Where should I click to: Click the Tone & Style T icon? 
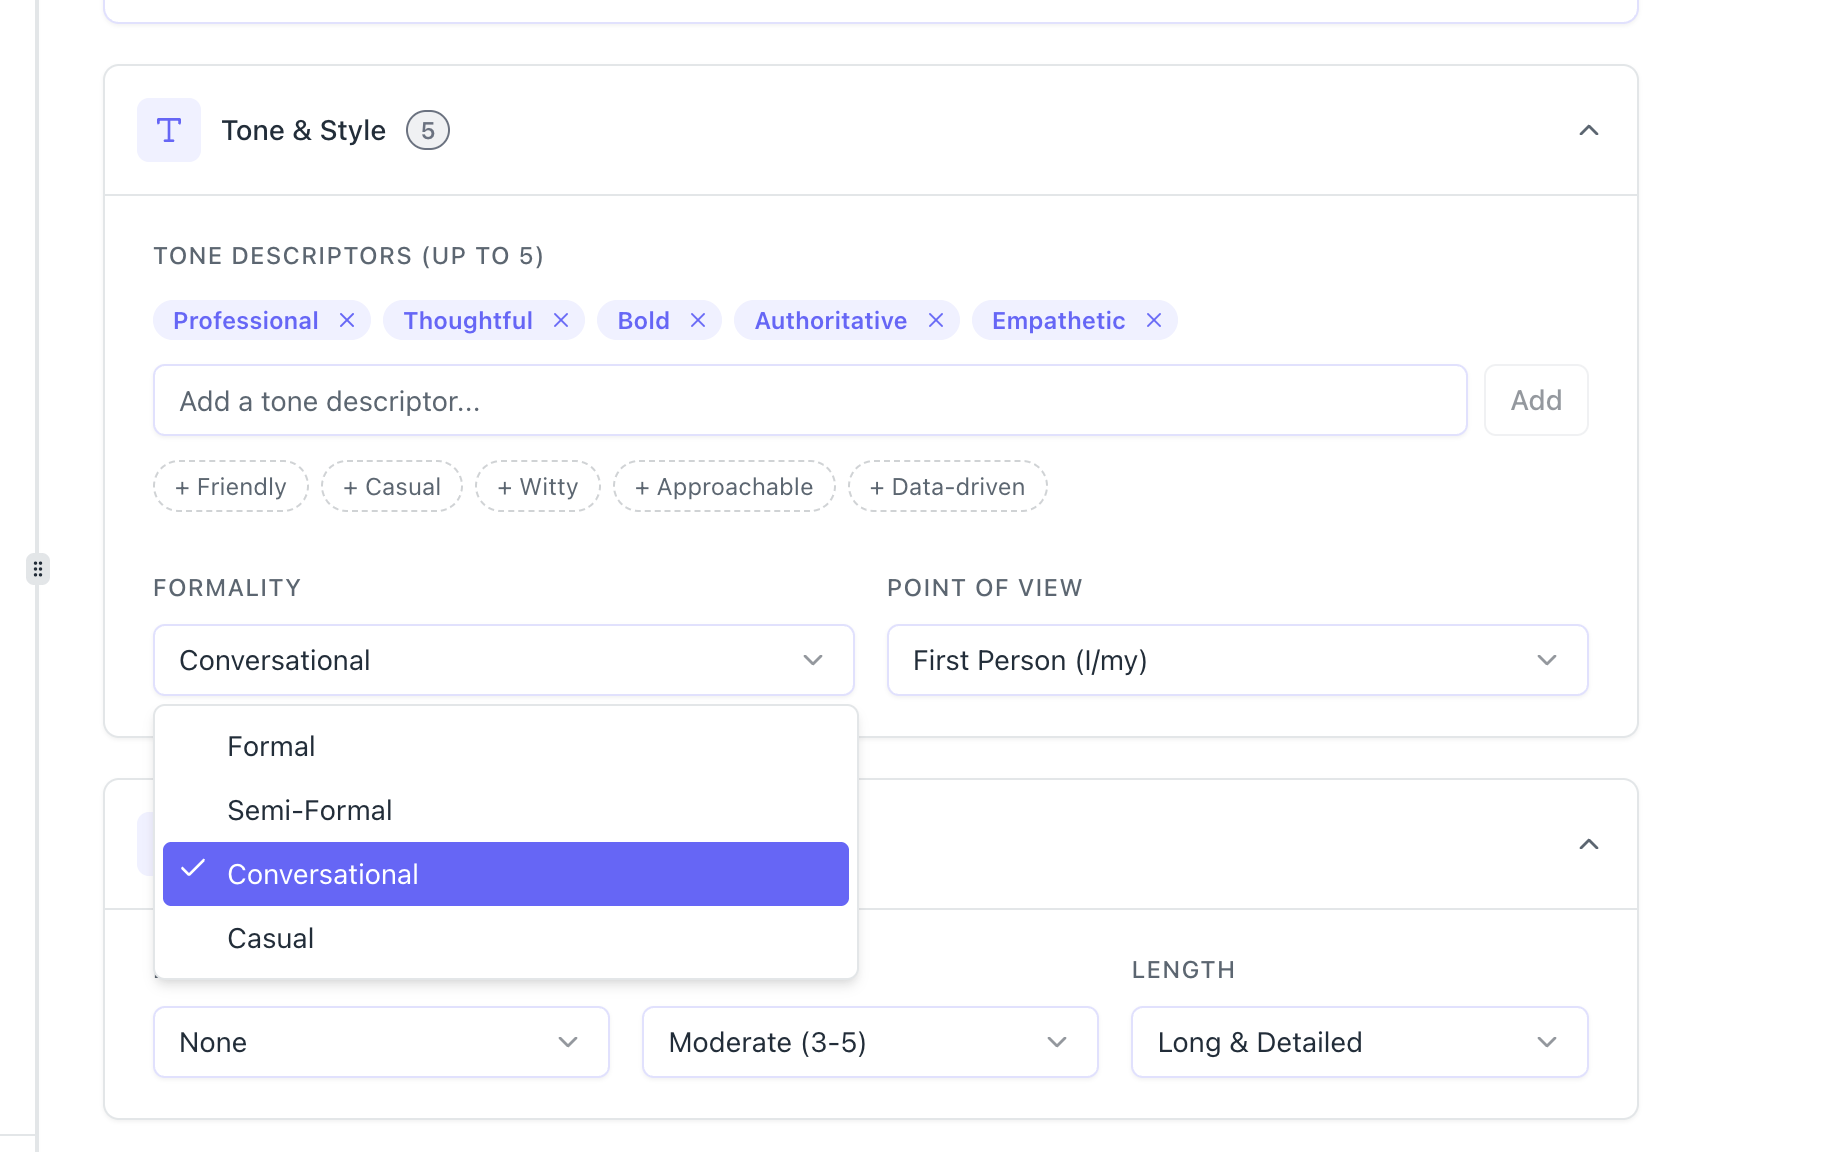pos(169,130)
